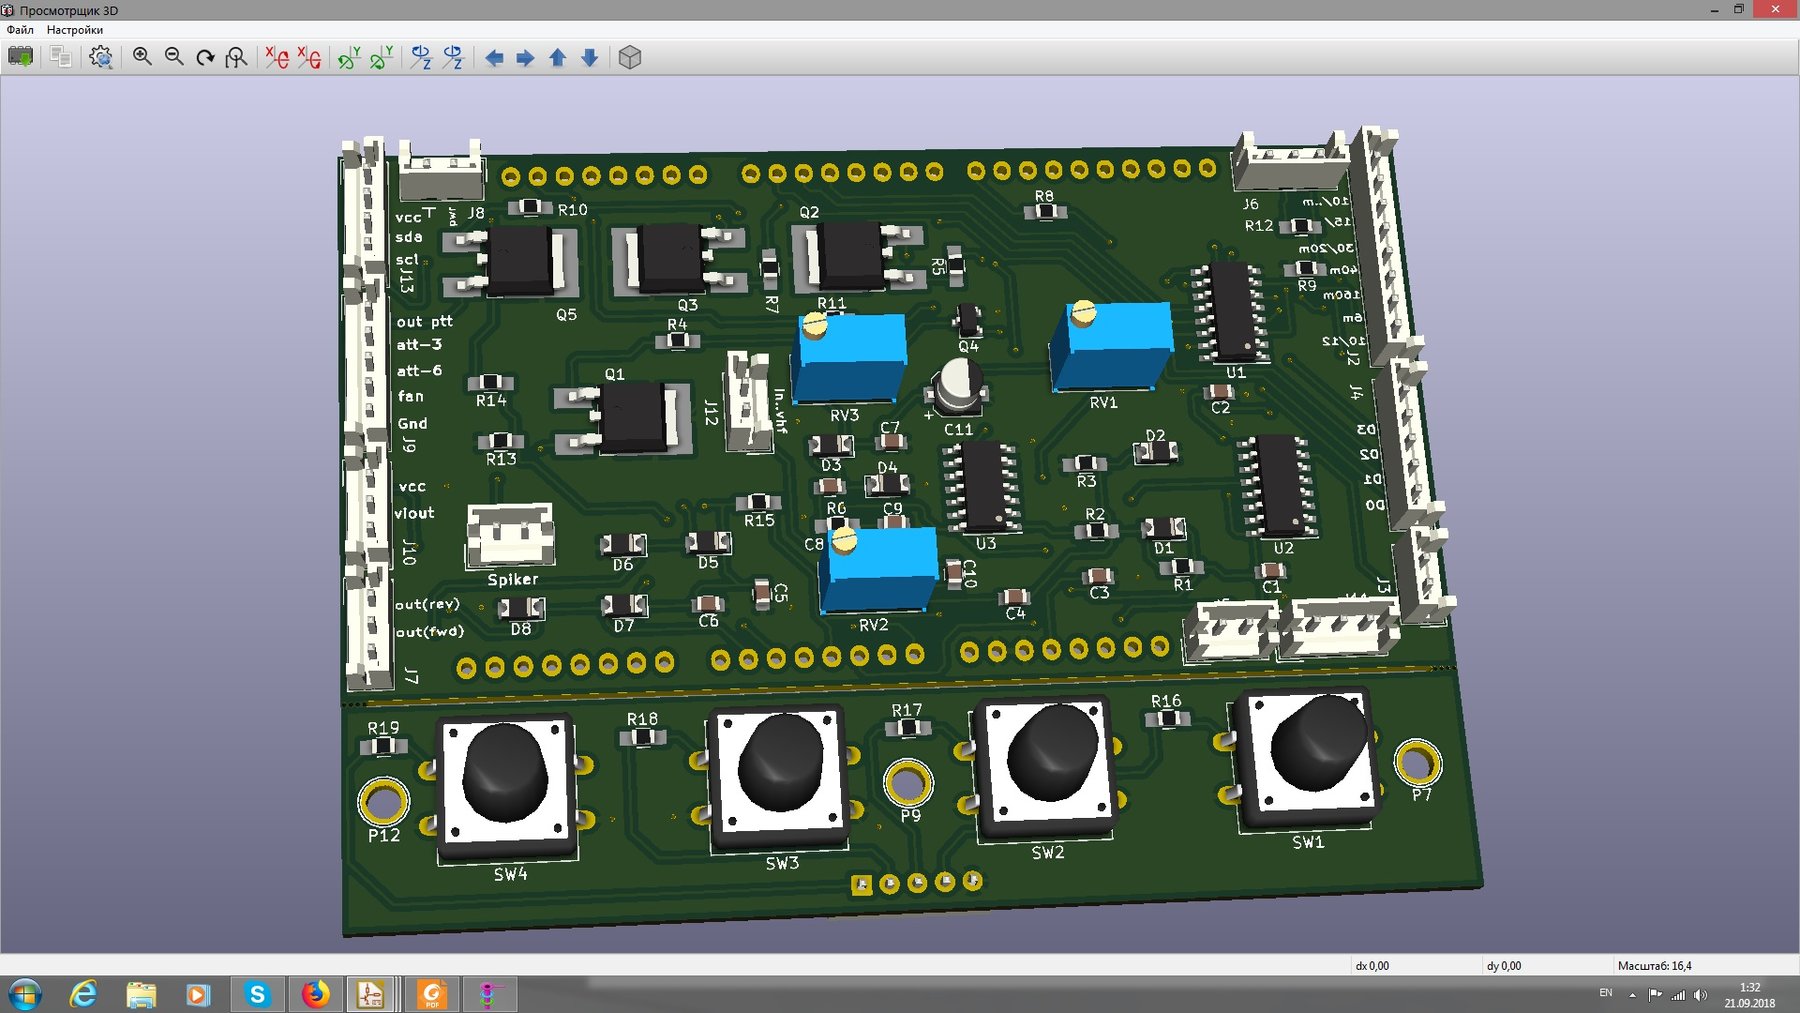
Task: Click the leftmost green rotate Y icon
Action: click(348, 57)
